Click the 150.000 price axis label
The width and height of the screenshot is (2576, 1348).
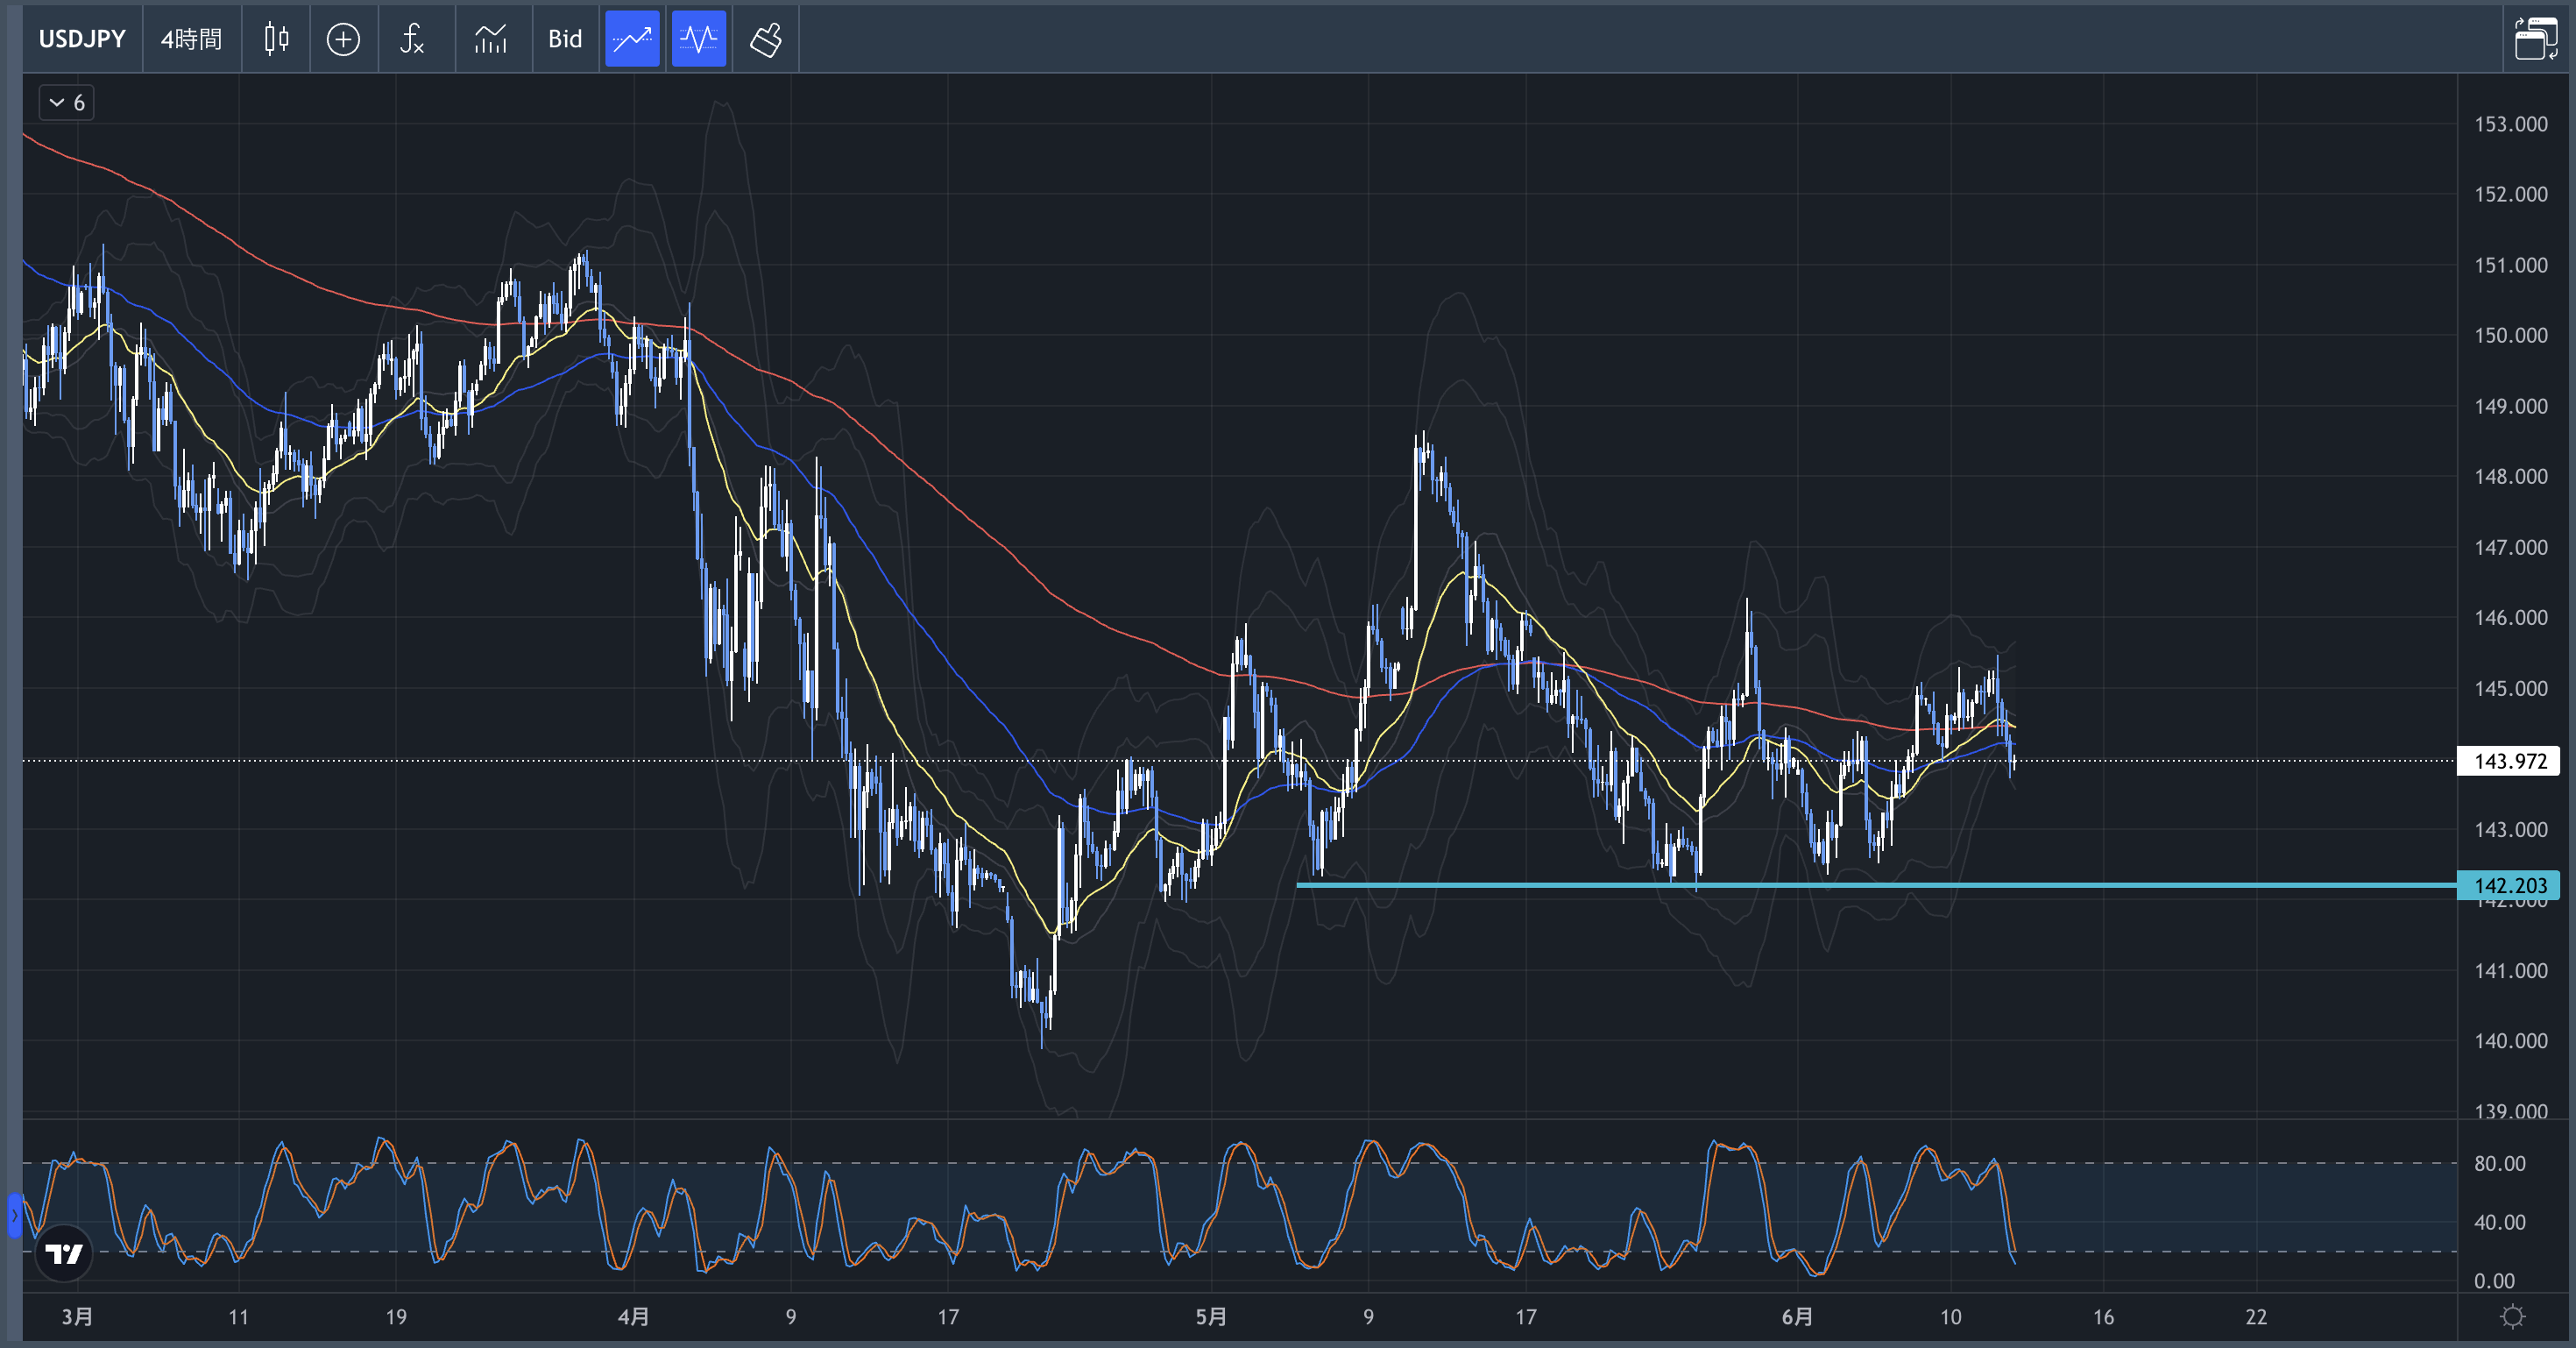pyautogui.click(x=2510, y=335)
